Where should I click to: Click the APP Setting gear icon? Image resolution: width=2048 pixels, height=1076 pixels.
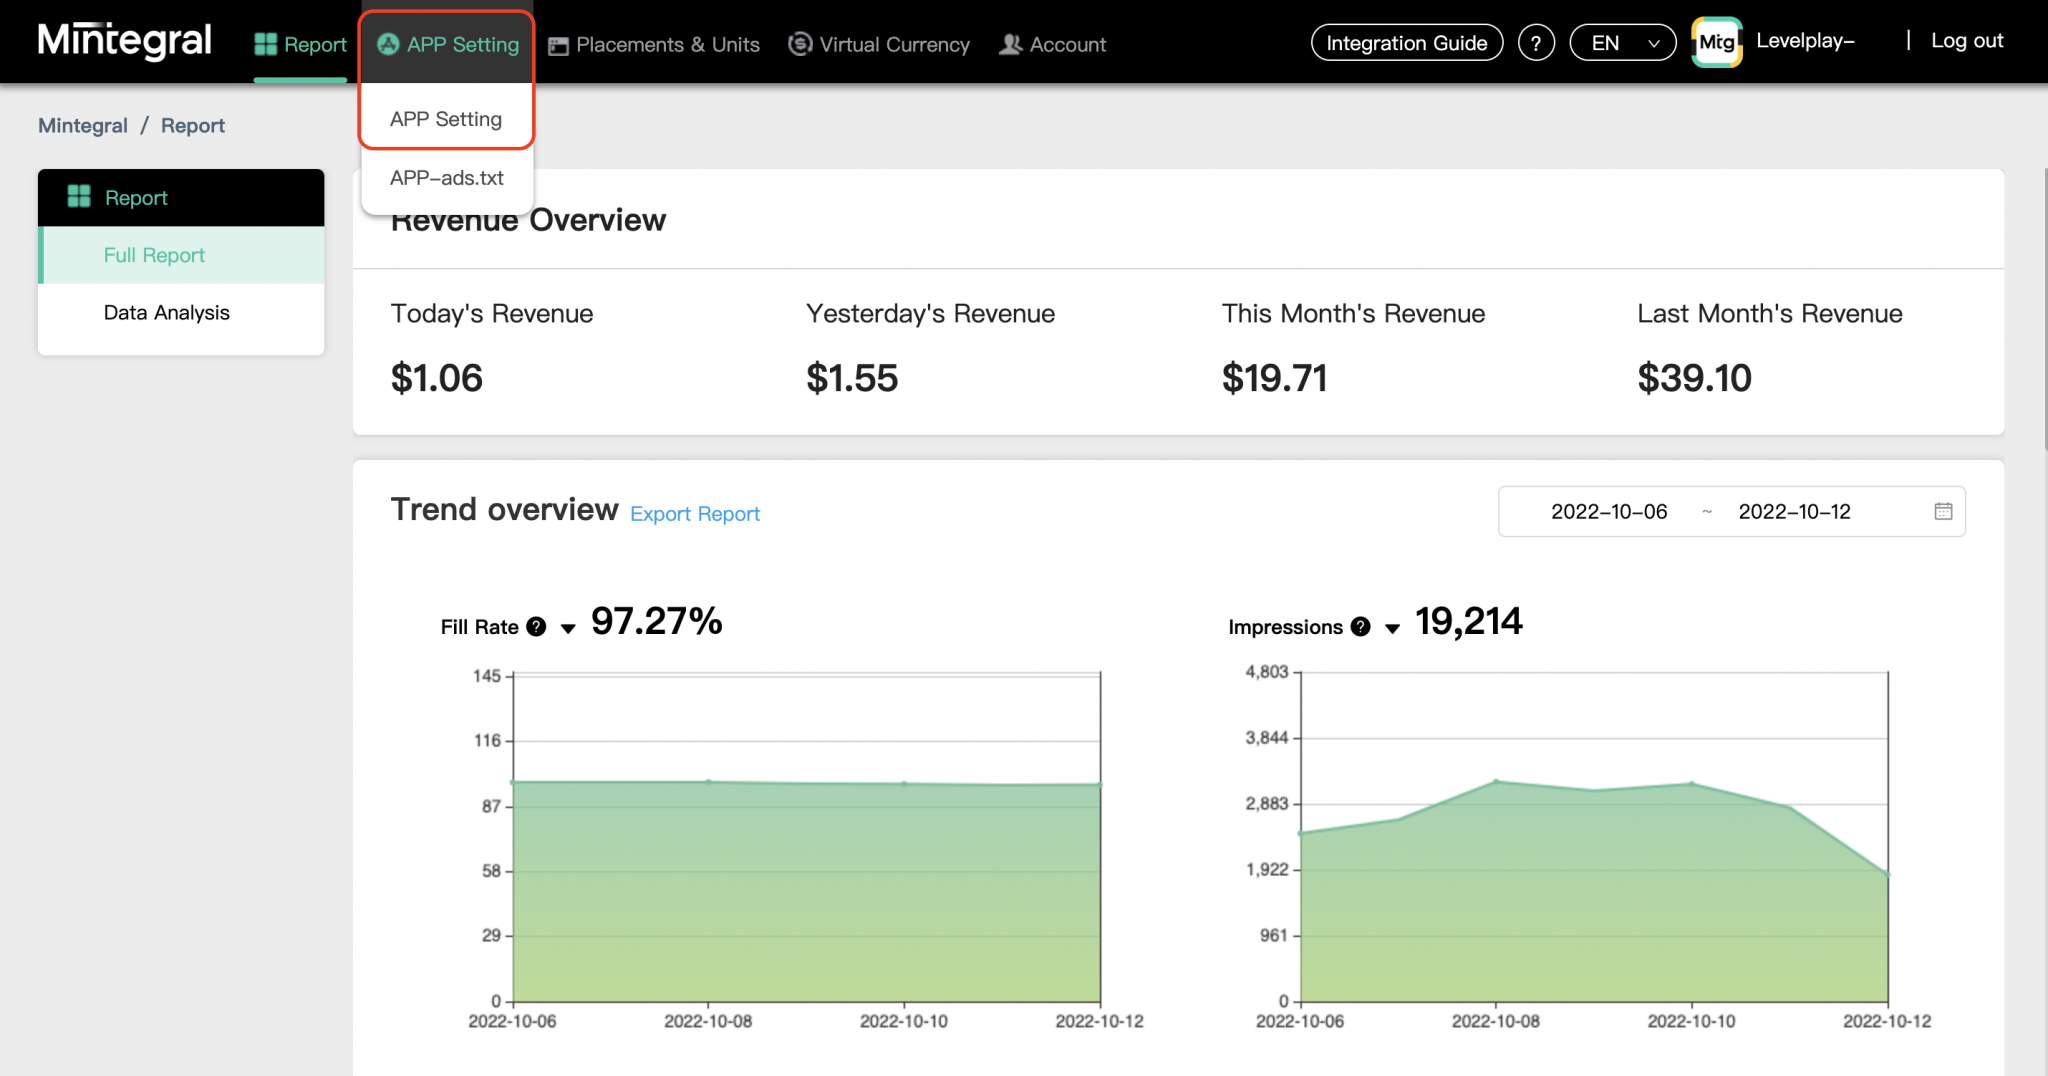(386, 43)
